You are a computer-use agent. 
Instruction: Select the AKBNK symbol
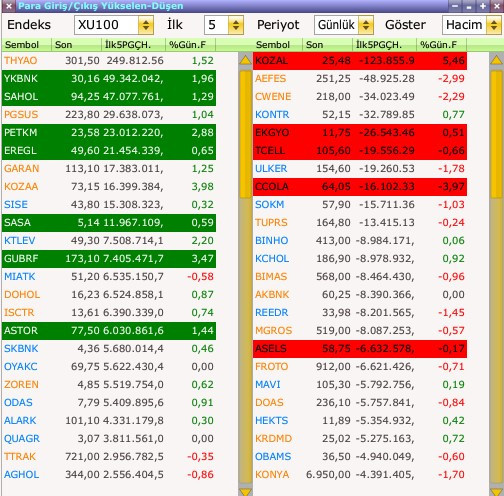(x=272, y=295)
